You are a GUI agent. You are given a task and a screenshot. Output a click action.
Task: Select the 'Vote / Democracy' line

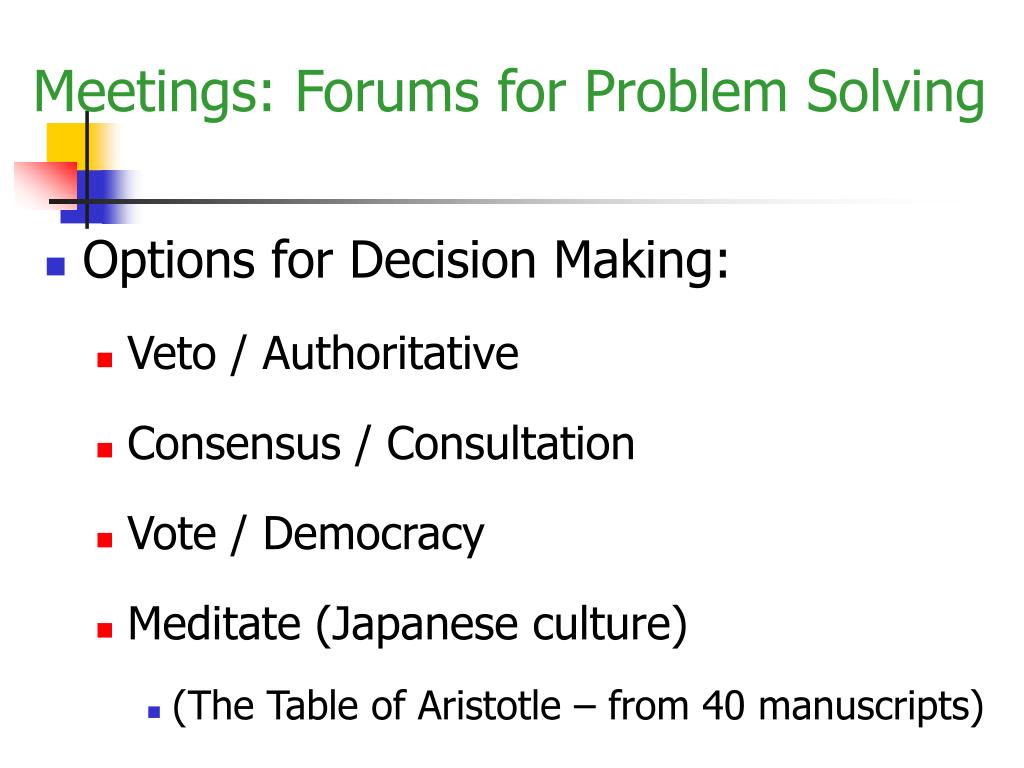(305, 534)
